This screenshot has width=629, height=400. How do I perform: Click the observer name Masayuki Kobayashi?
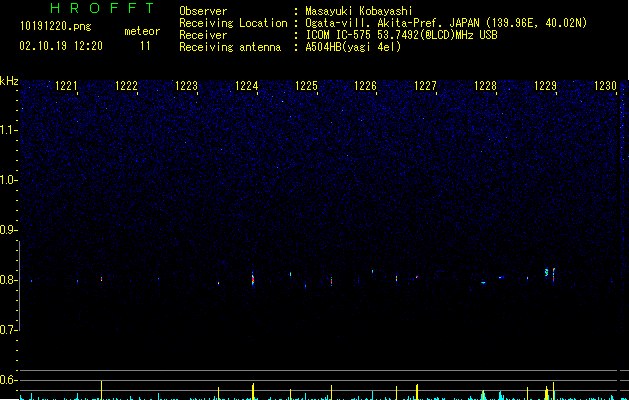359,11
